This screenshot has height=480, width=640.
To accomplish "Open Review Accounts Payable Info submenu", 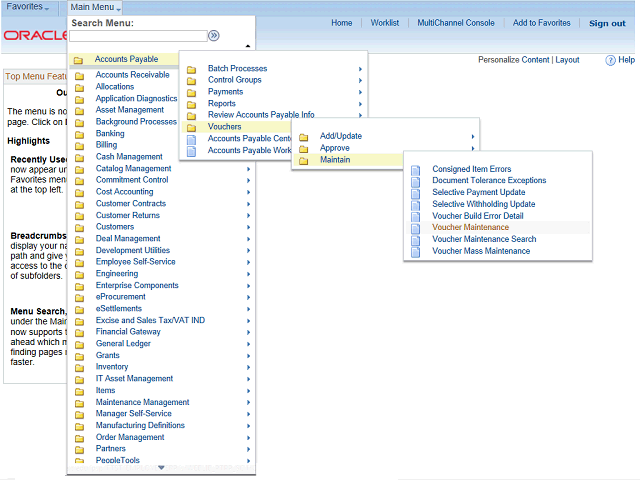I will coord(261,115).
